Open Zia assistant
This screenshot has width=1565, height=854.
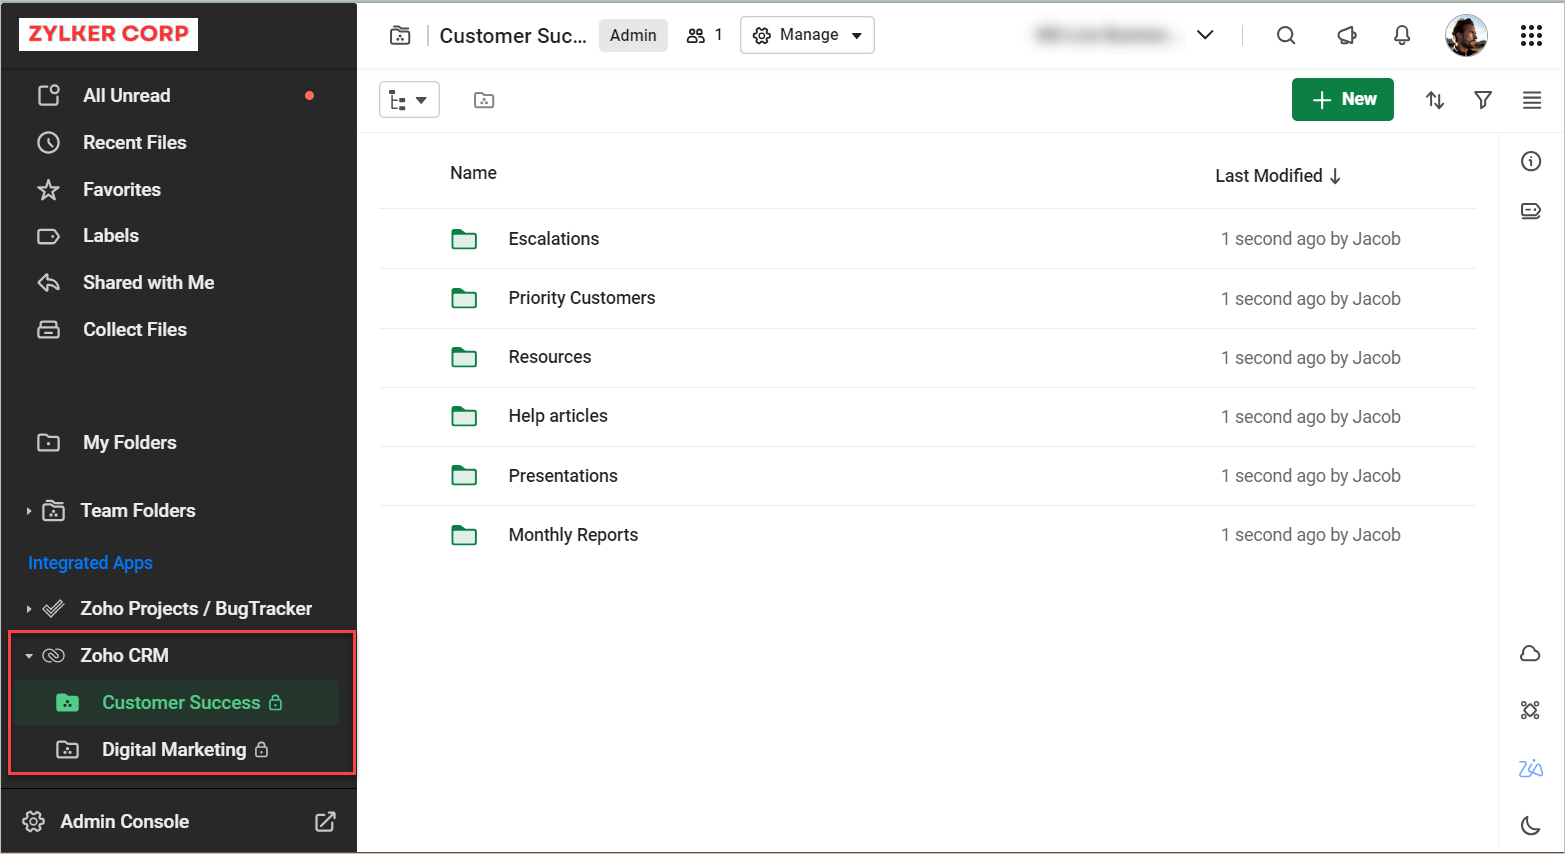click(x=1530, y=768)
